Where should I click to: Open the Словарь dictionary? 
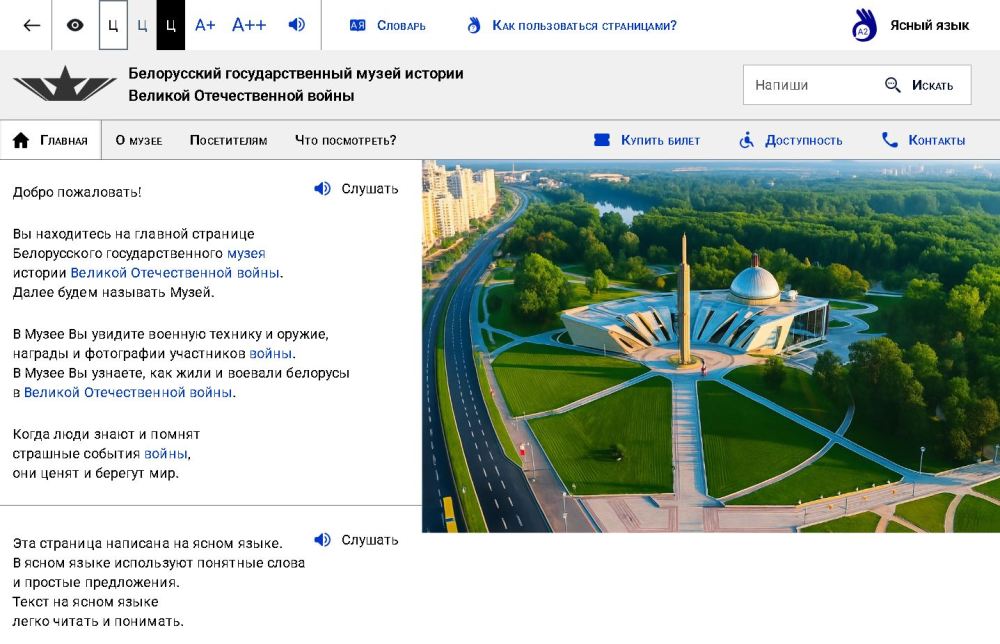(x=388, y=25)
